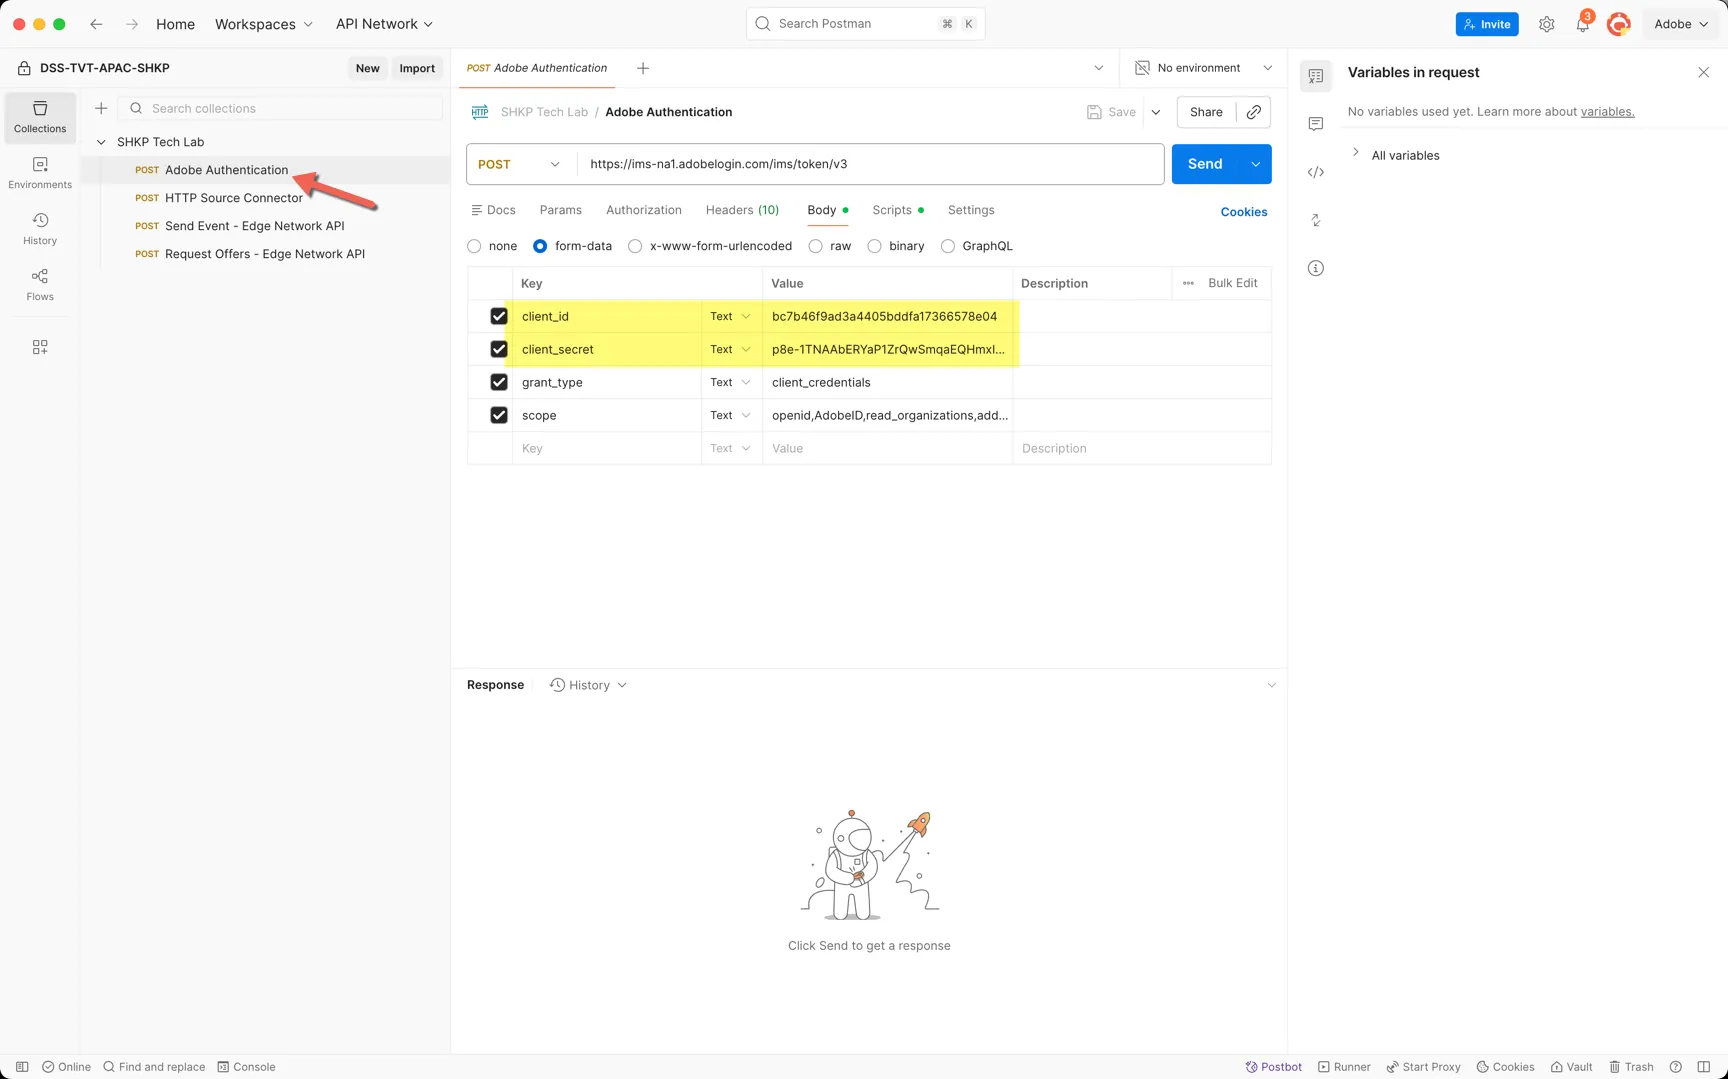
Task: Expand All variables section
Action: coord(1396,155)
